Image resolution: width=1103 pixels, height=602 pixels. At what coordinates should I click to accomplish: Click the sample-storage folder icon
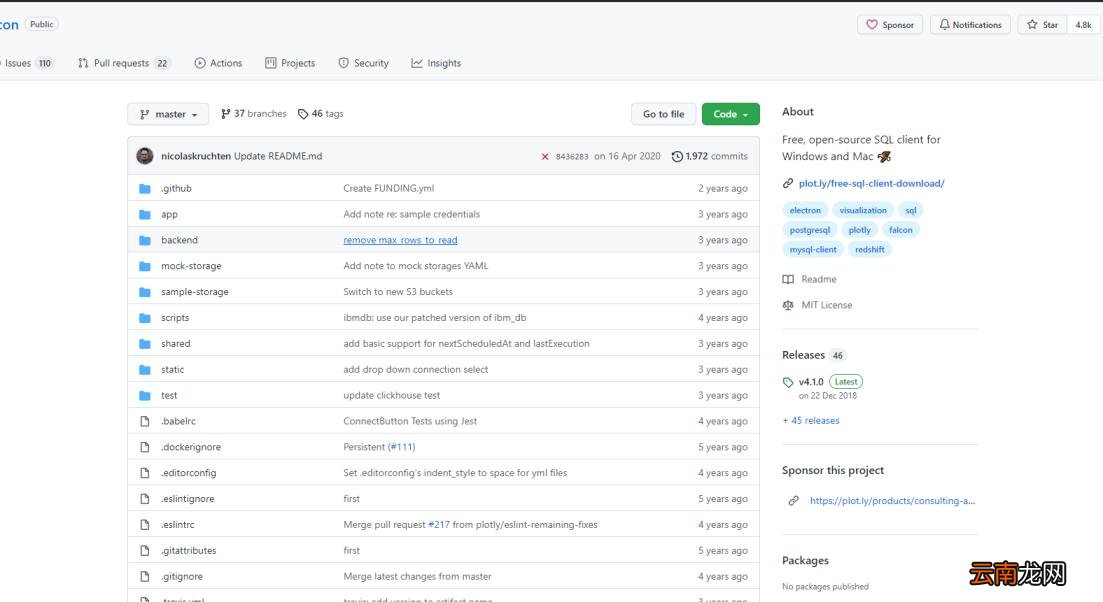click(145, 292)
